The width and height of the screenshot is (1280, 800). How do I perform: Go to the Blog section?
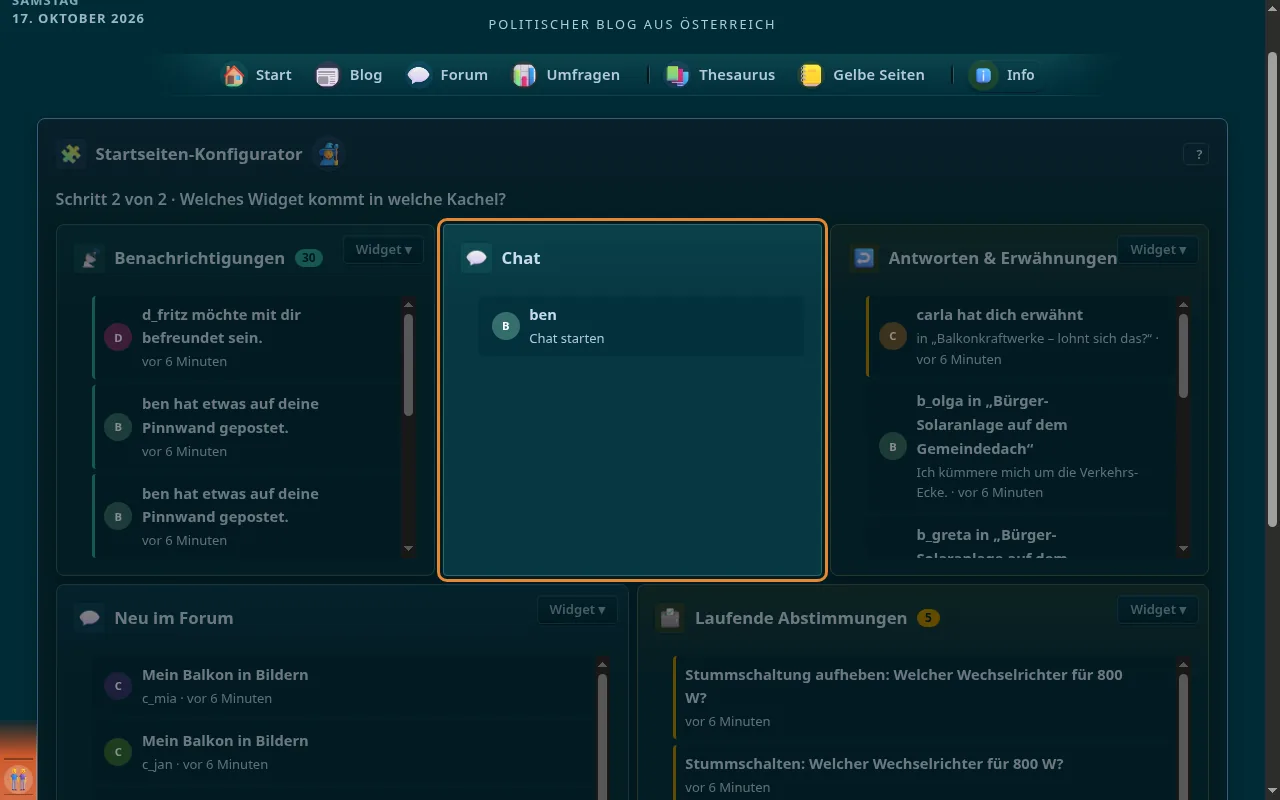point(349,75)
